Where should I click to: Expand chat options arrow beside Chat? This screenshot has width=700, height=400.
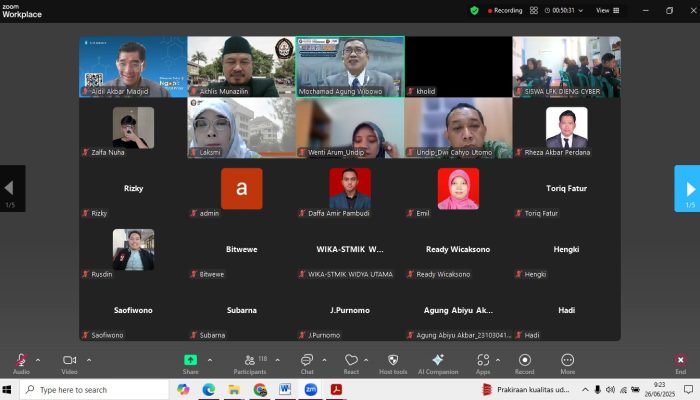coord(324,360)
